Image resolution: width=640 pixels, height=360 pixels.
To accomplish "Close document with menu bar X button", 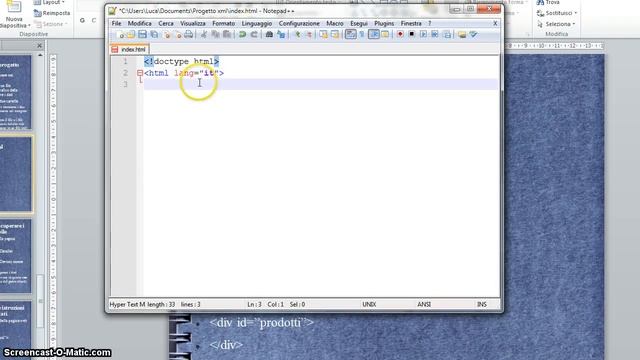I will point(495,24).
